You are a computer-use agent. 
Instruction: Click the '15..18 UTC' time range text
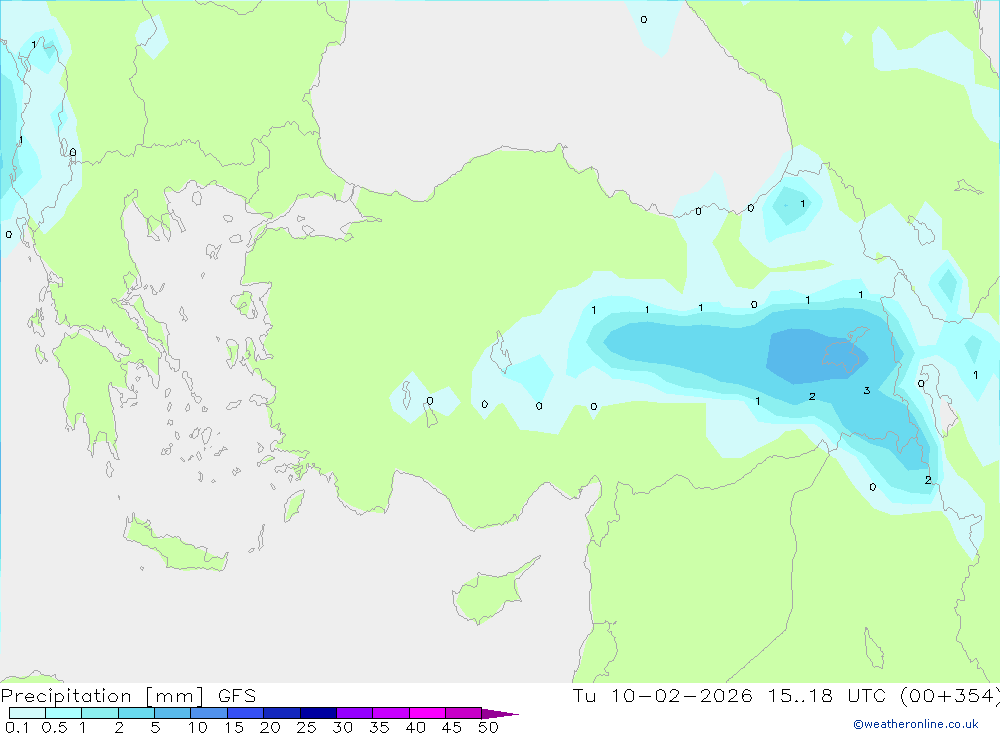point(827,696)
